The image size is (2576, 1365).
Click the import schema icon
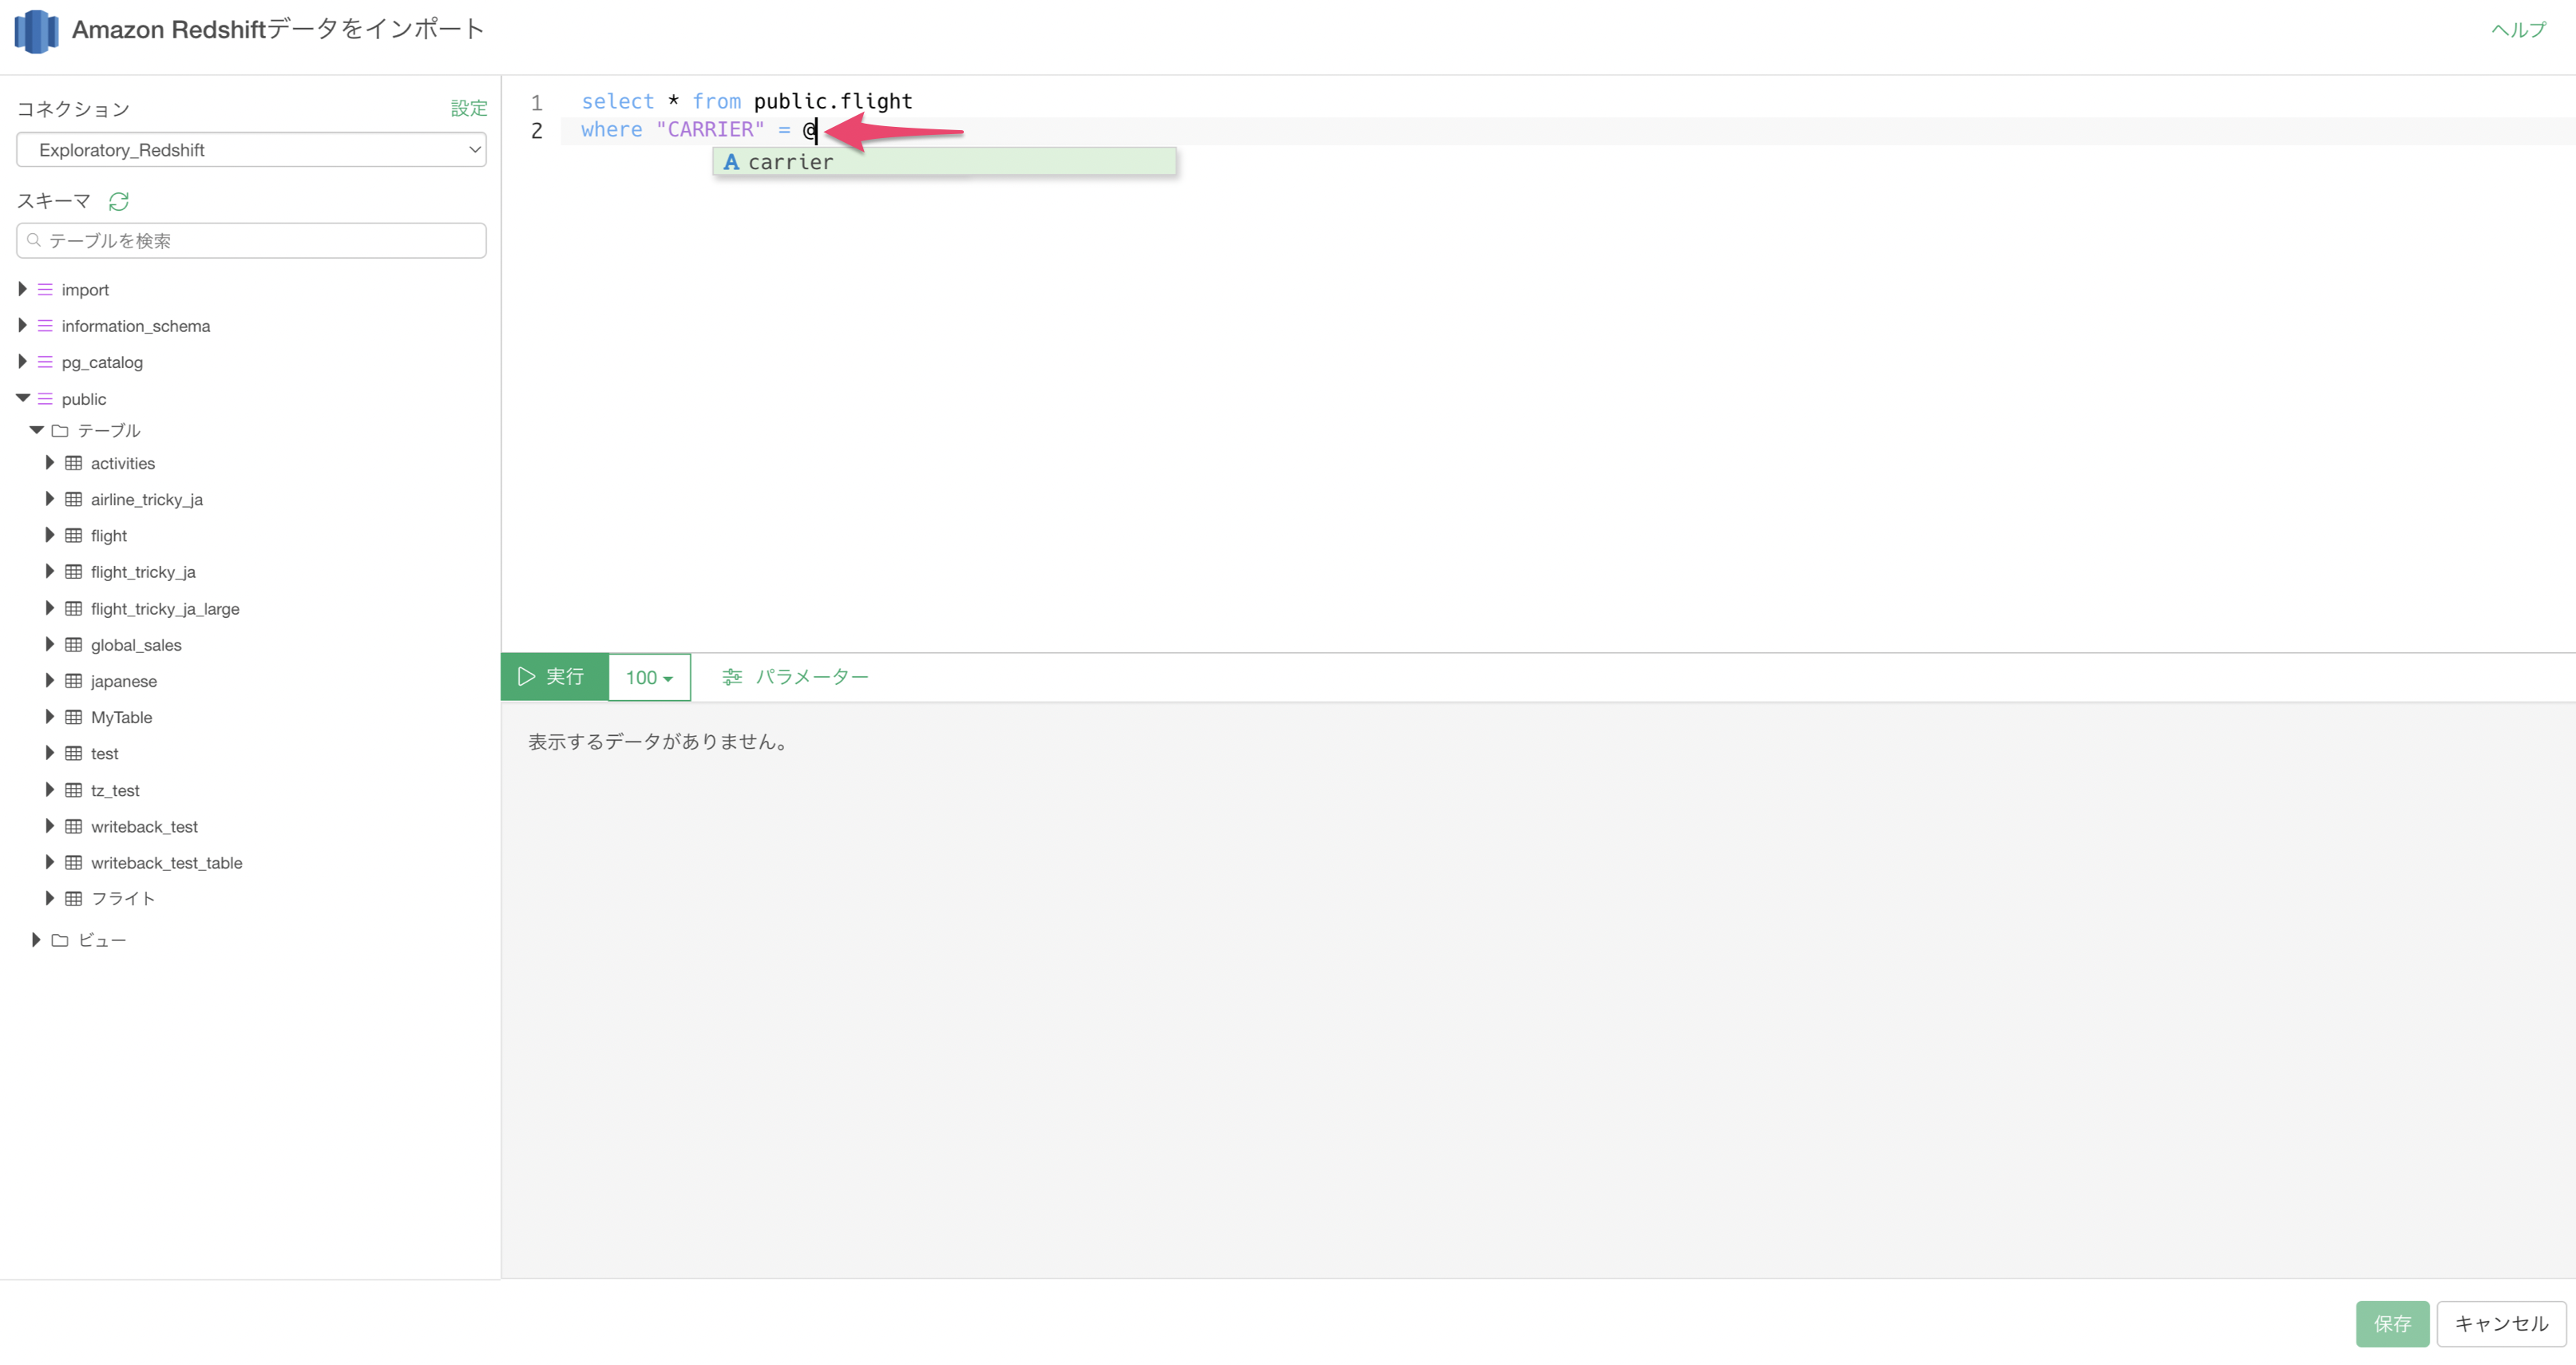point(45,290)
